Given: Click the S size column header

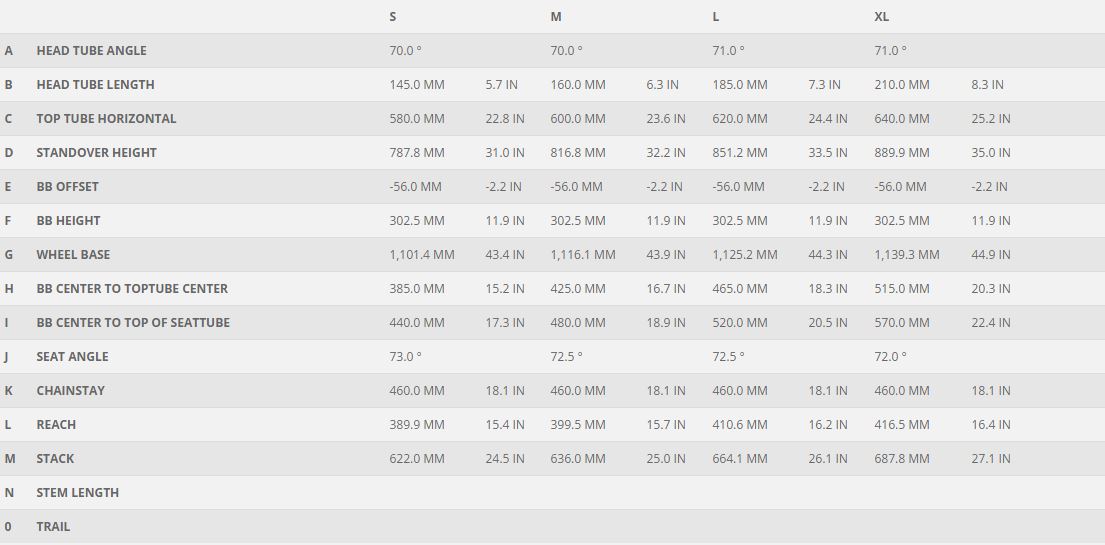Looking at the screenshot, I should [393, 16].
